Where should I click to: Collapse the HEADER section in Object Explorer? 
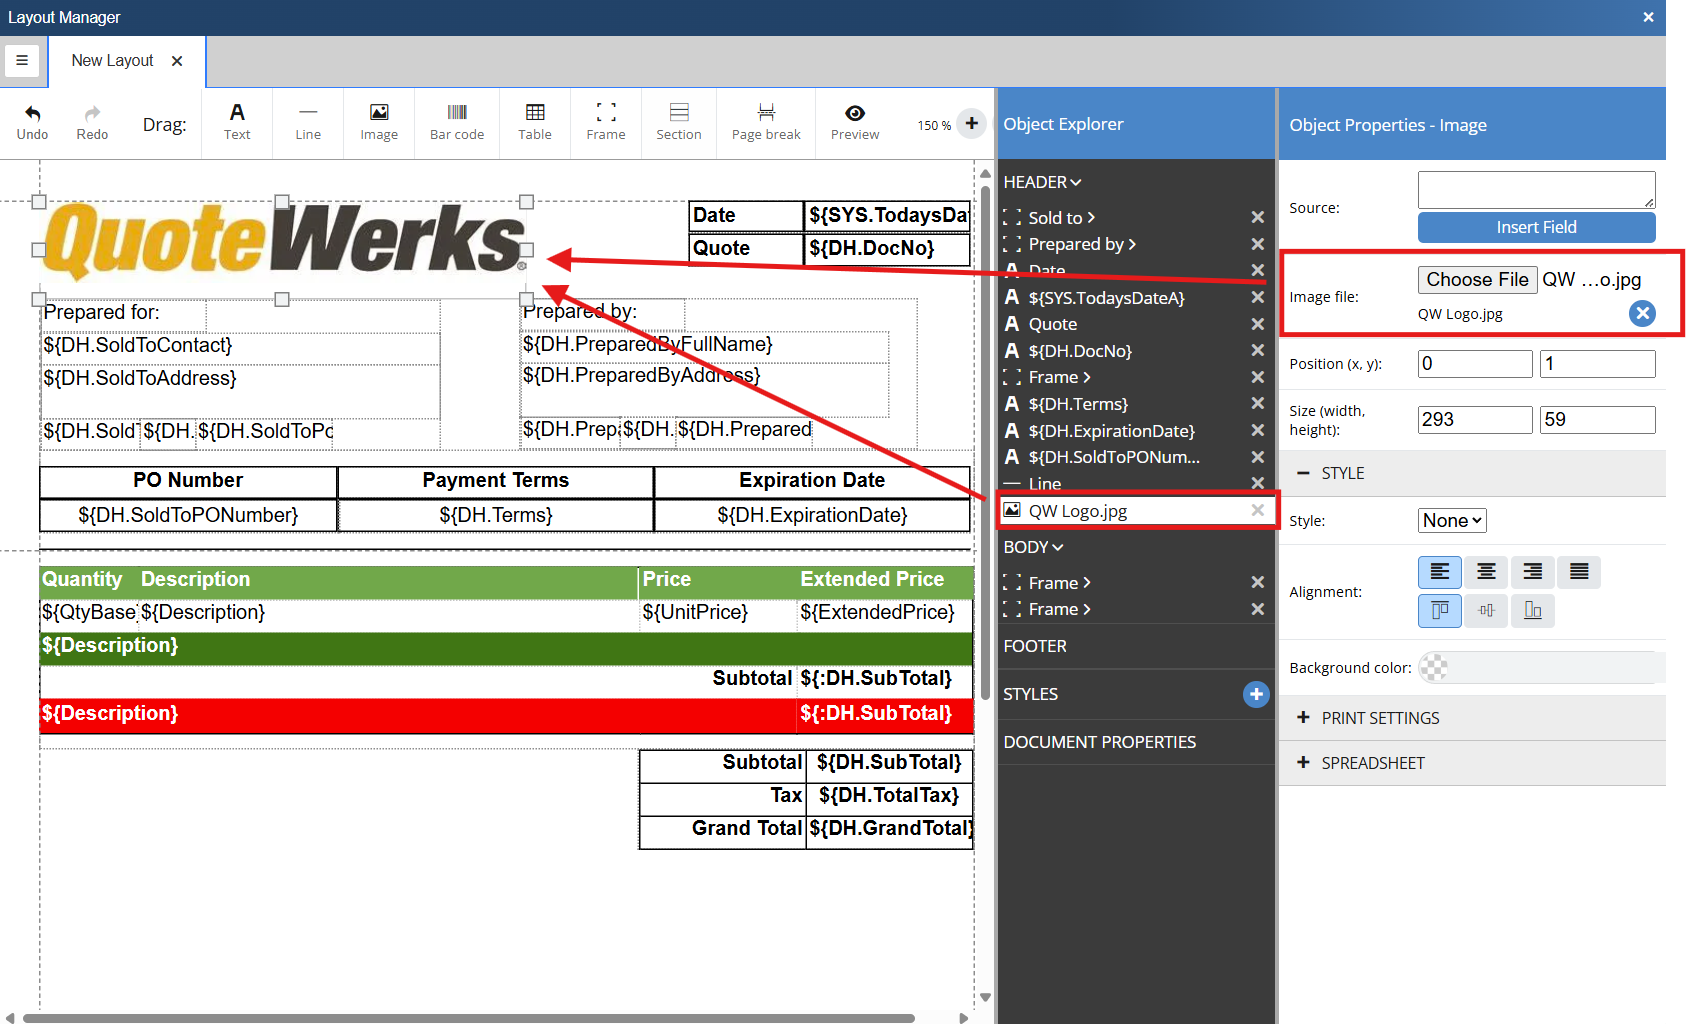1042,182
